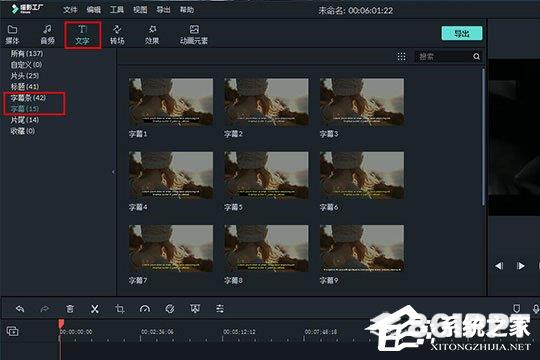The image size is (540, 360).
Task: Click the undo arrow in timeline toolbar
Action: click(20, 309)
